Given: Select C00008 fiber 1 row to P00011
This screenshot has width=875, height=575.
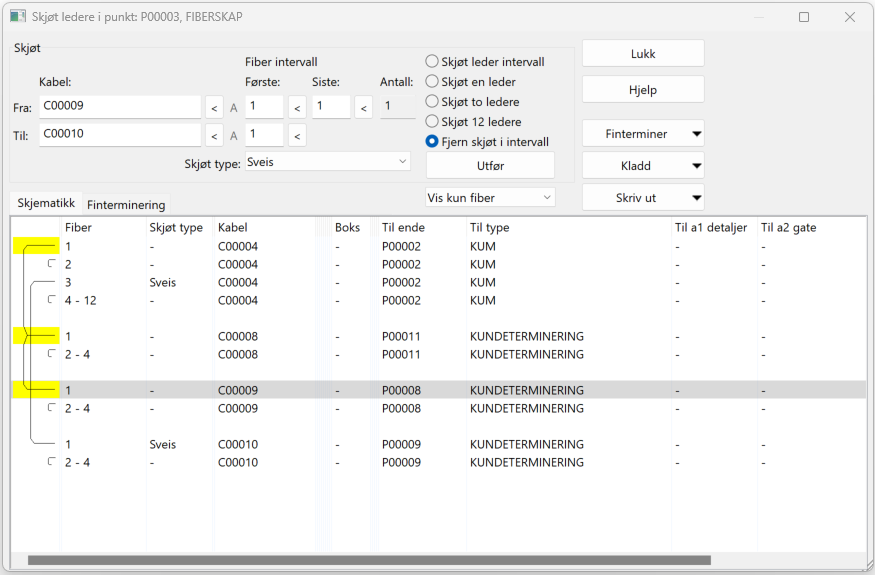Looking at the screenshot, I should click(x=439, y=336).
